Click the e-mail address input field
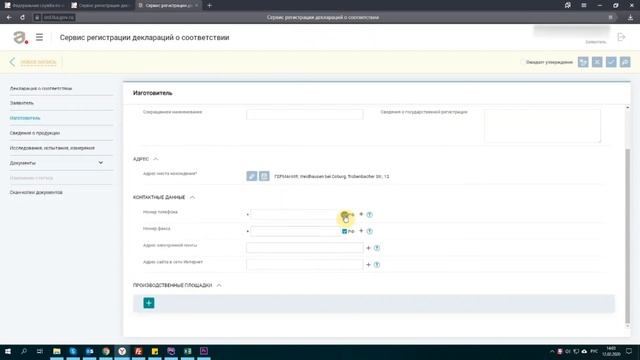The image size is (640, 360). [304, 248]
